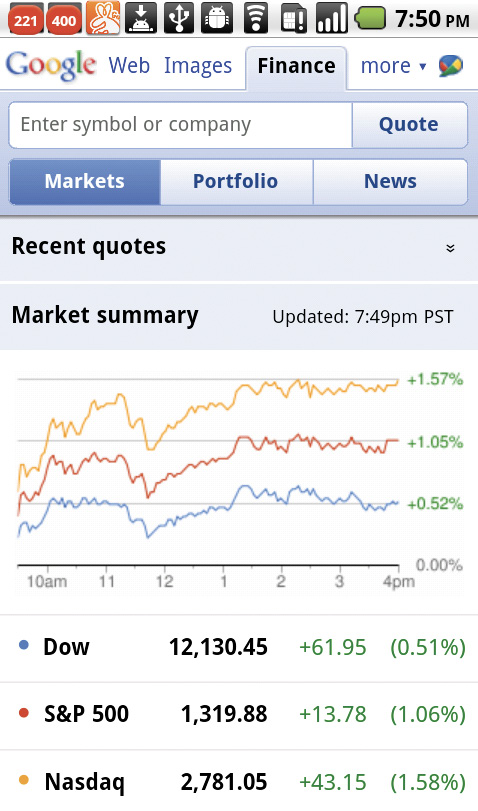Switch to the News tab

click(x=391, y=182)
